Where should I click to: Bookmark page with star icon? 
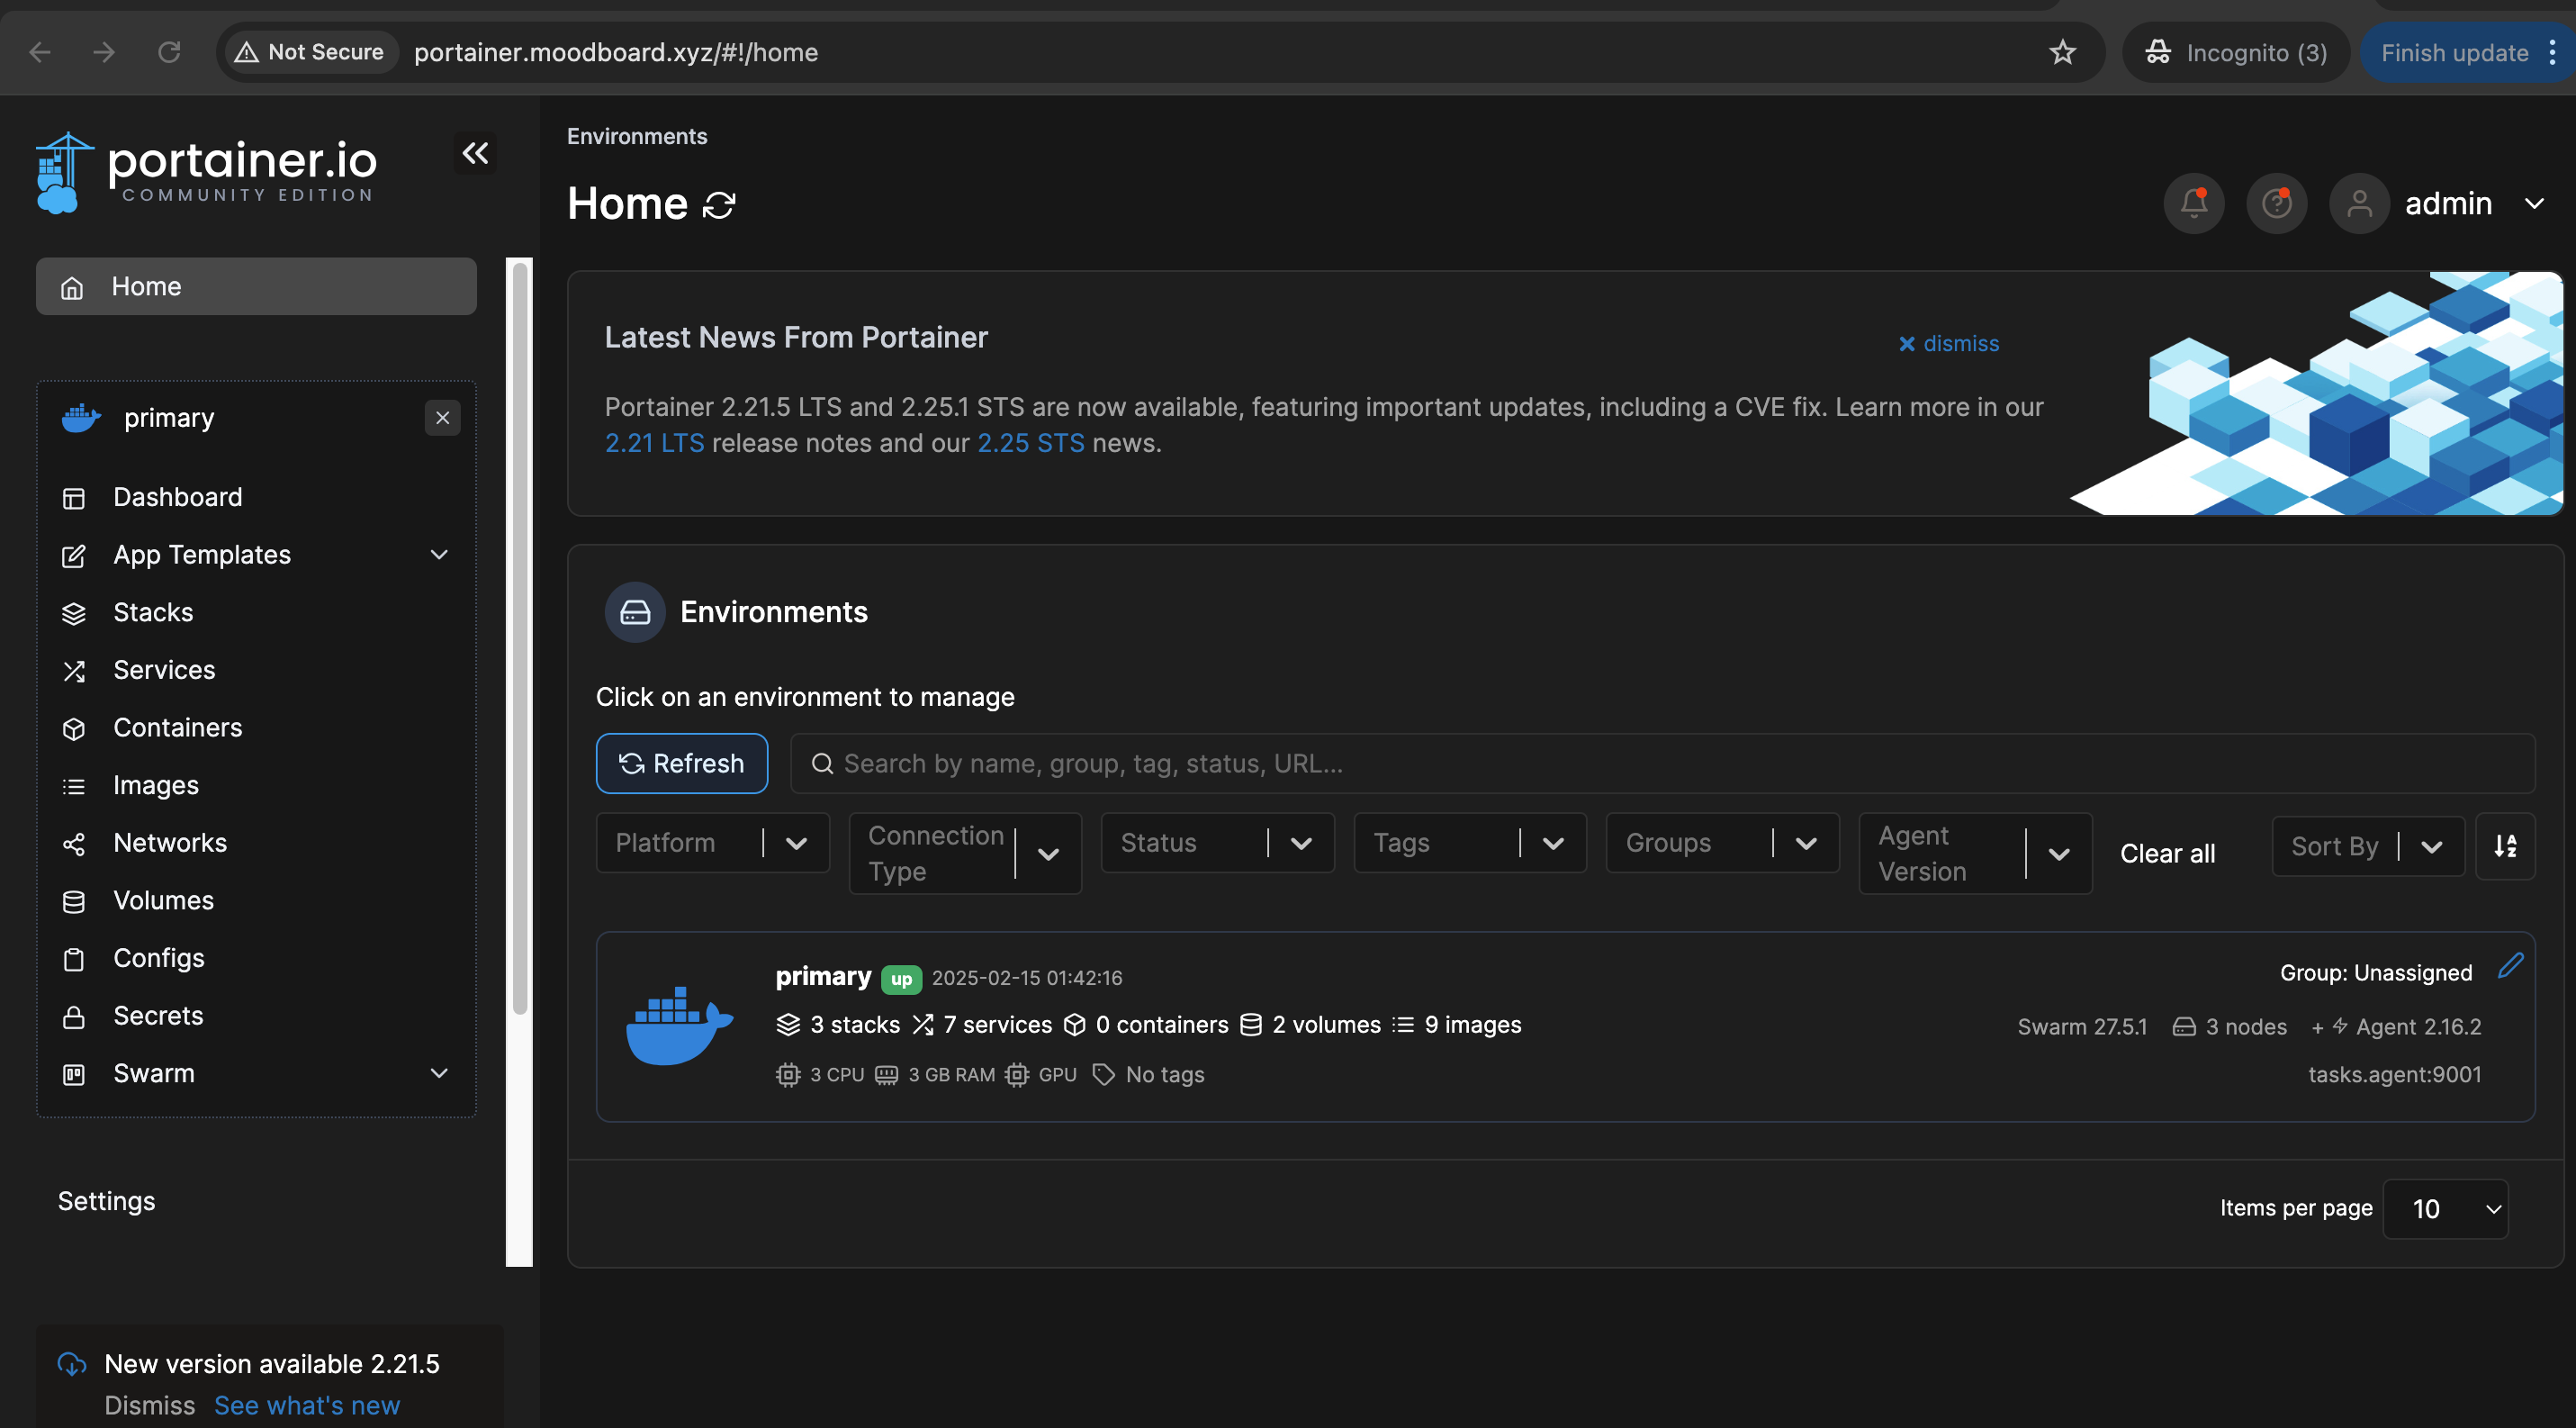coord(2062,53)
